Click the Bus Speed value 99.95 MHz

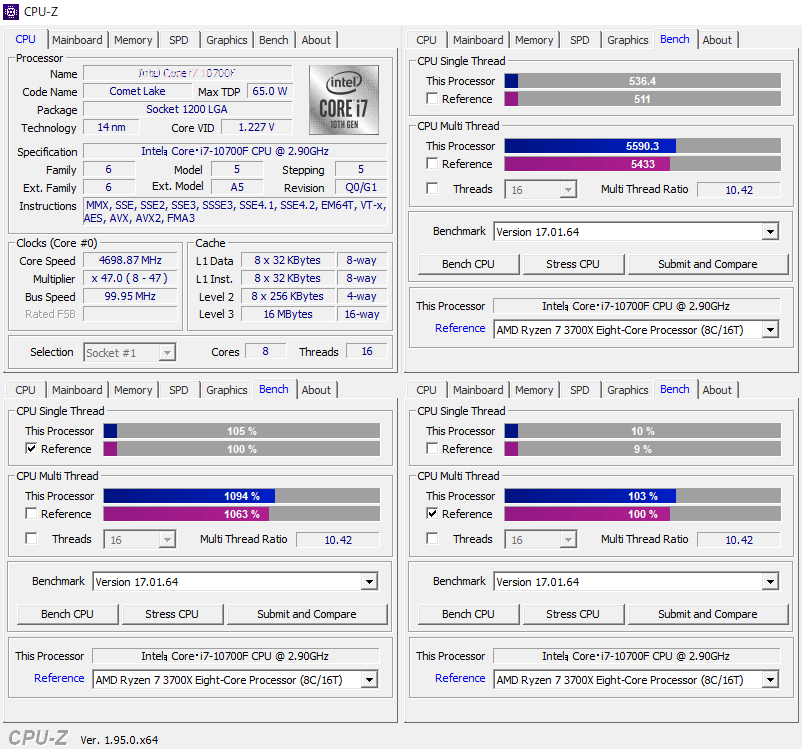pyautogui.click(x=130, y=296)
